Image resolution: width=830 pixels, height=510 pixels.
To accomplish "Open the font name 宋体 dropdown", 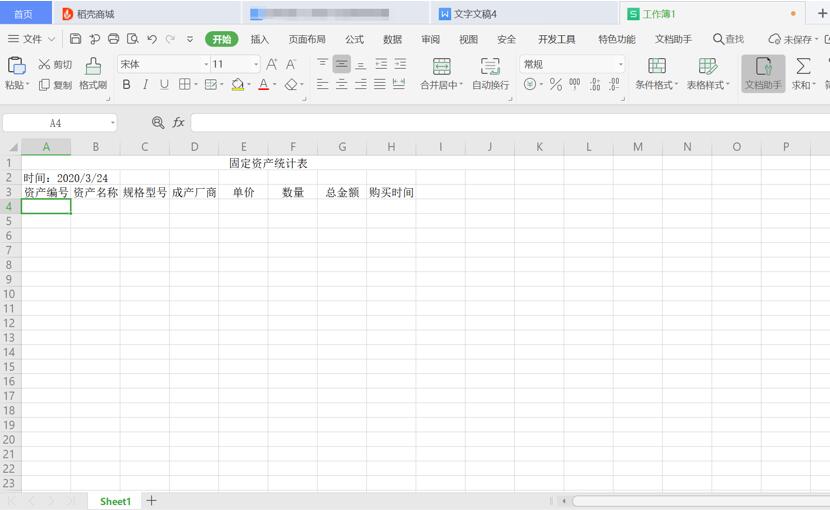I will (x=206, y=64).
